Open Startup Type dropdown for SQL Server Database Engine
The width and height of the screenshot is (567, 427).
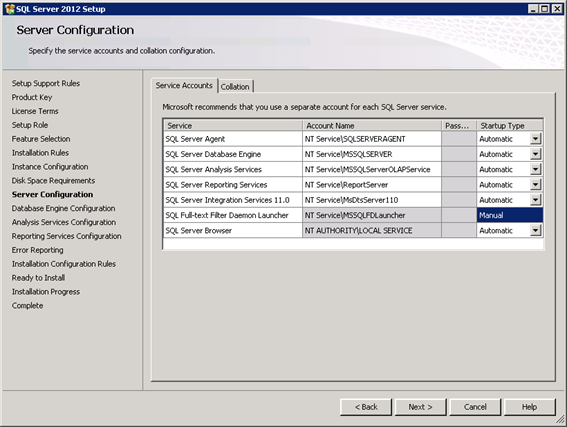[x=535, y=154]
